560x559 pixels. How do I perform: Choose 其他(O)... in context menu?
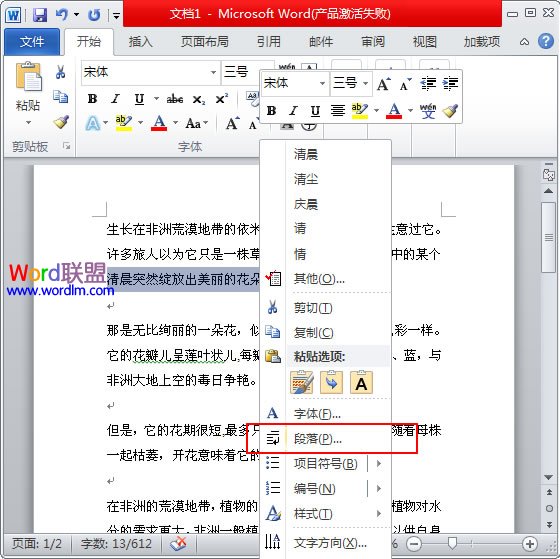tap(319, 279)
